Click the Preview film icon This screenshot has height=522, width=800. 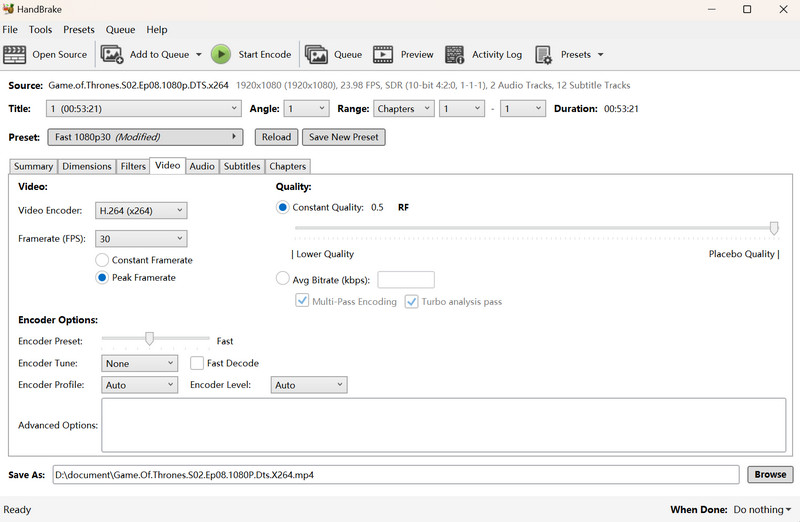click(x=384, y=54)
